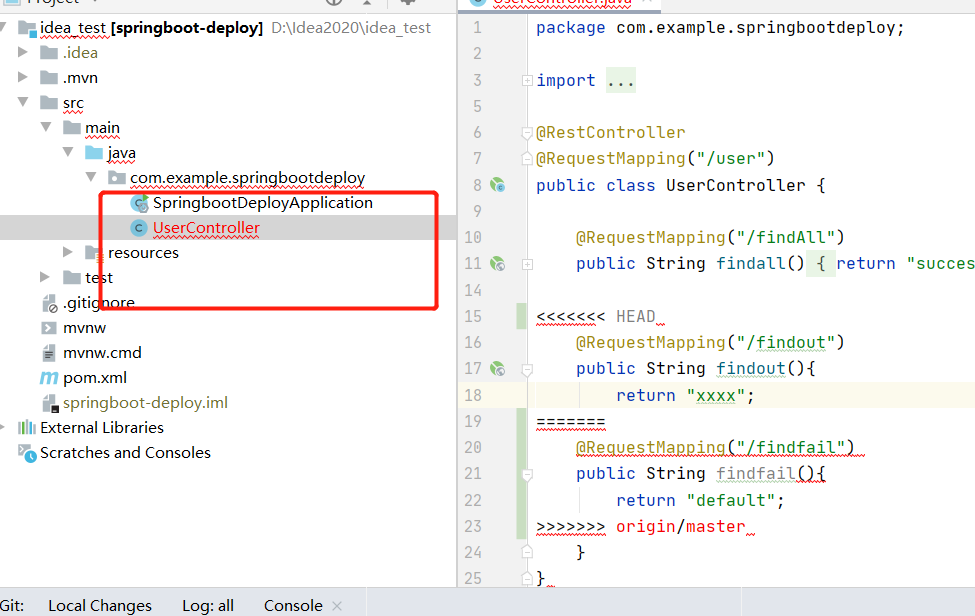Open SpringbootDeployApplication in the tree
Screen dimensions: 975x616
click(262, 203)
